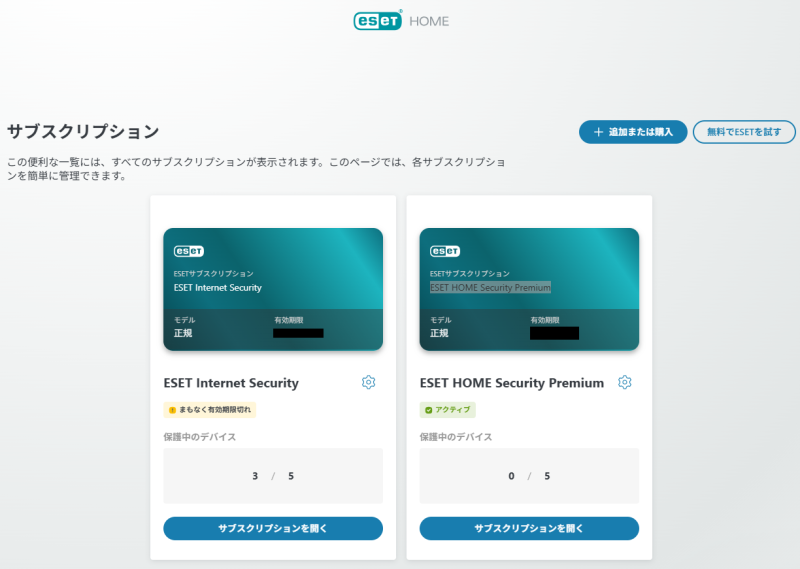Click ESET logo on Internet Security card
Viewport: 800px width, 569px height.
(x=189, y=251)
